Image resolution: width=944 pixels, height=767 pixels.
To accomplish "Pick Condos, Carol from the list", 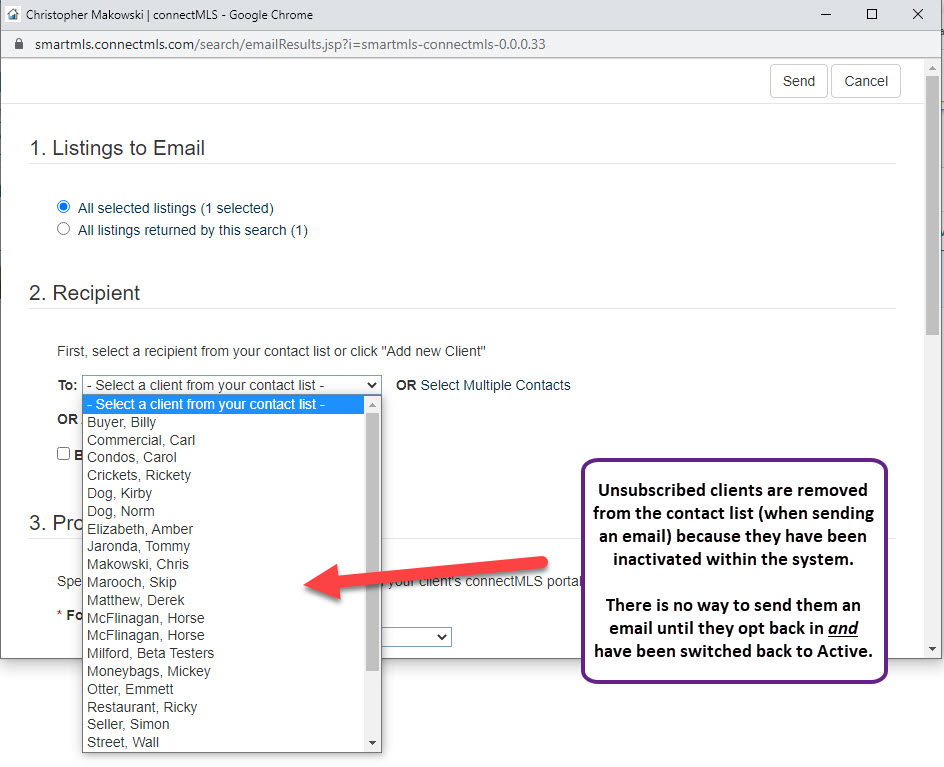I will [x=223, y=458].
